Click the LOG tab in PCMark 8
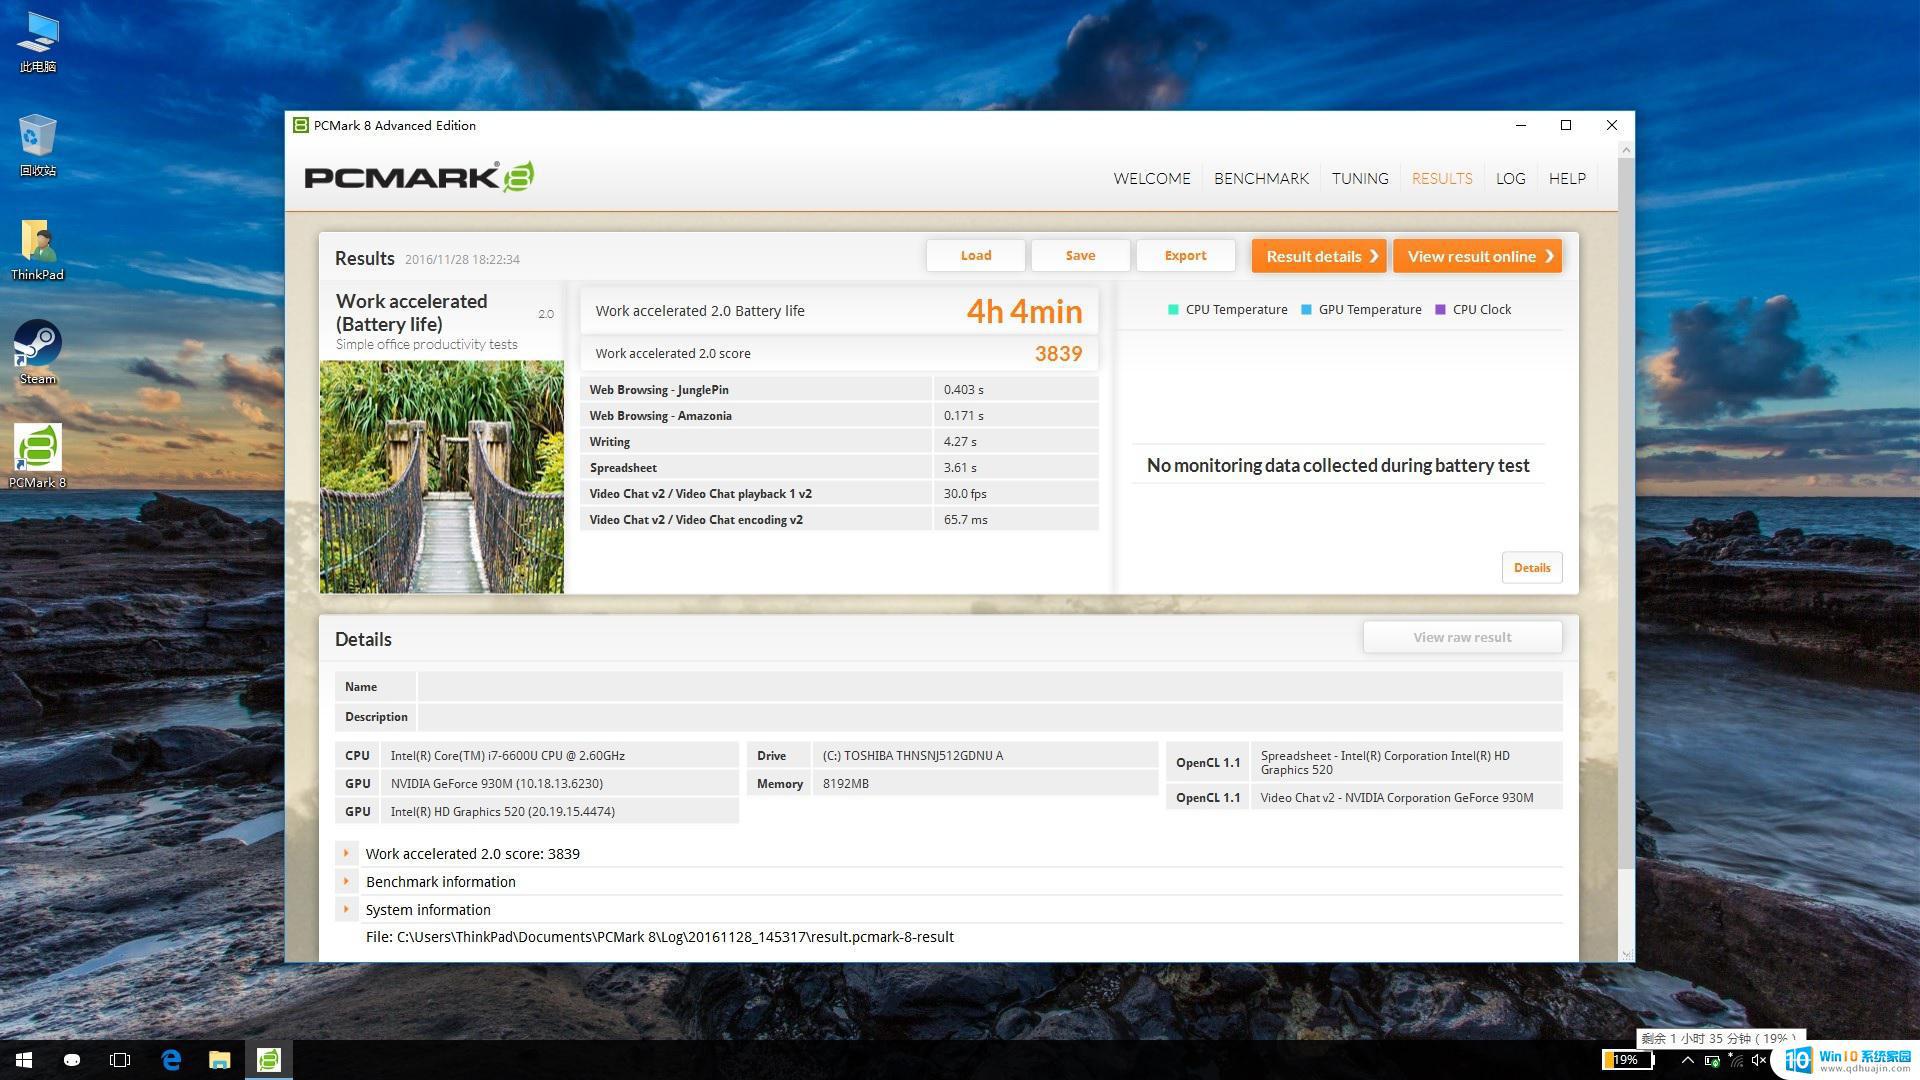The height and width of the screenshot is (1080, 1920). 1509,178
